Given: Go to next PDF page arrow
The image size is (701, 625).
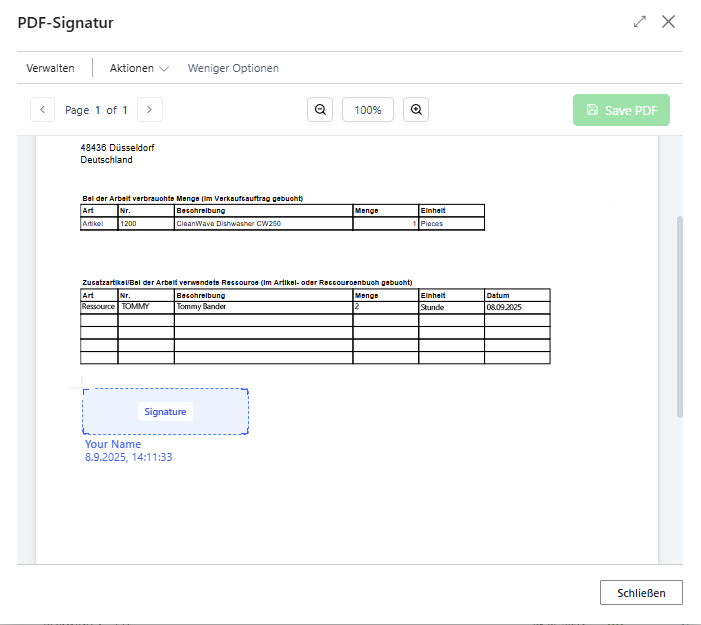Looking at the screenshot, I should [x=150, y=110].
